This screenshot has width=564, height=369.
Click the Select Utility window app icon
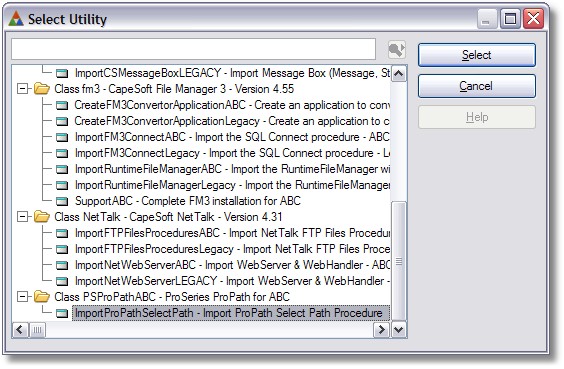[x=16, y=19]
